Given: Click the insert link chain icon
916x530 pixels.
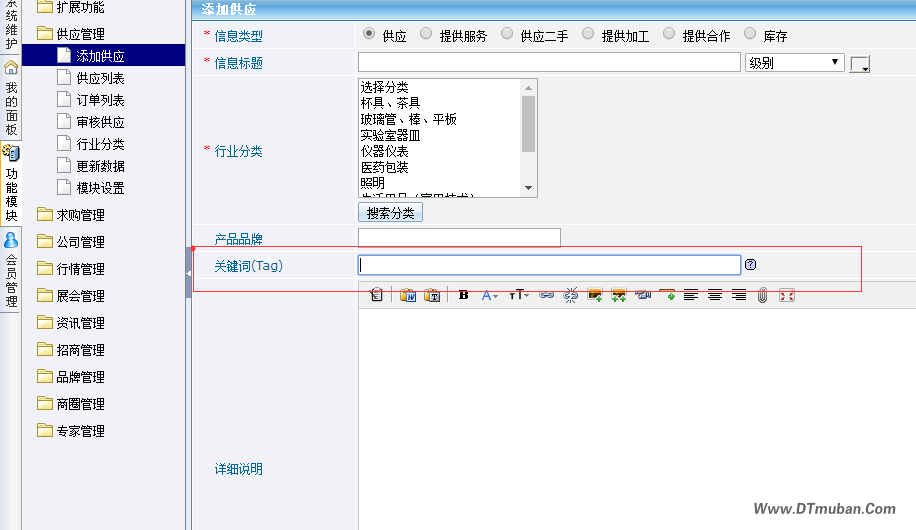Looking at the screenshot, I should point(546,295).
